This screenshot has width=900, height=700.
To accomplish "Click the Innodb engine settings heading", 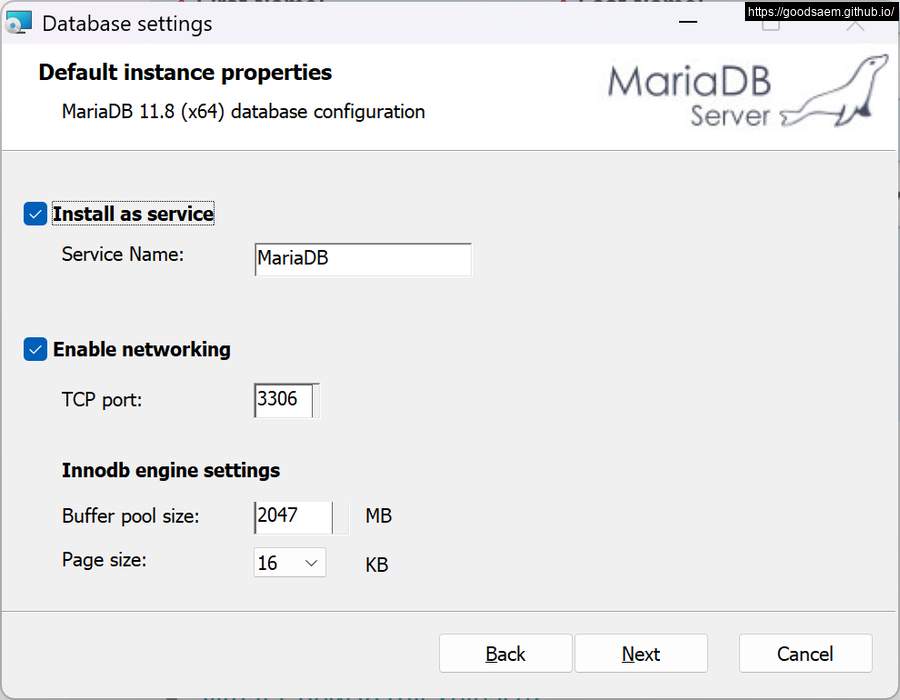I will [171, 470].
